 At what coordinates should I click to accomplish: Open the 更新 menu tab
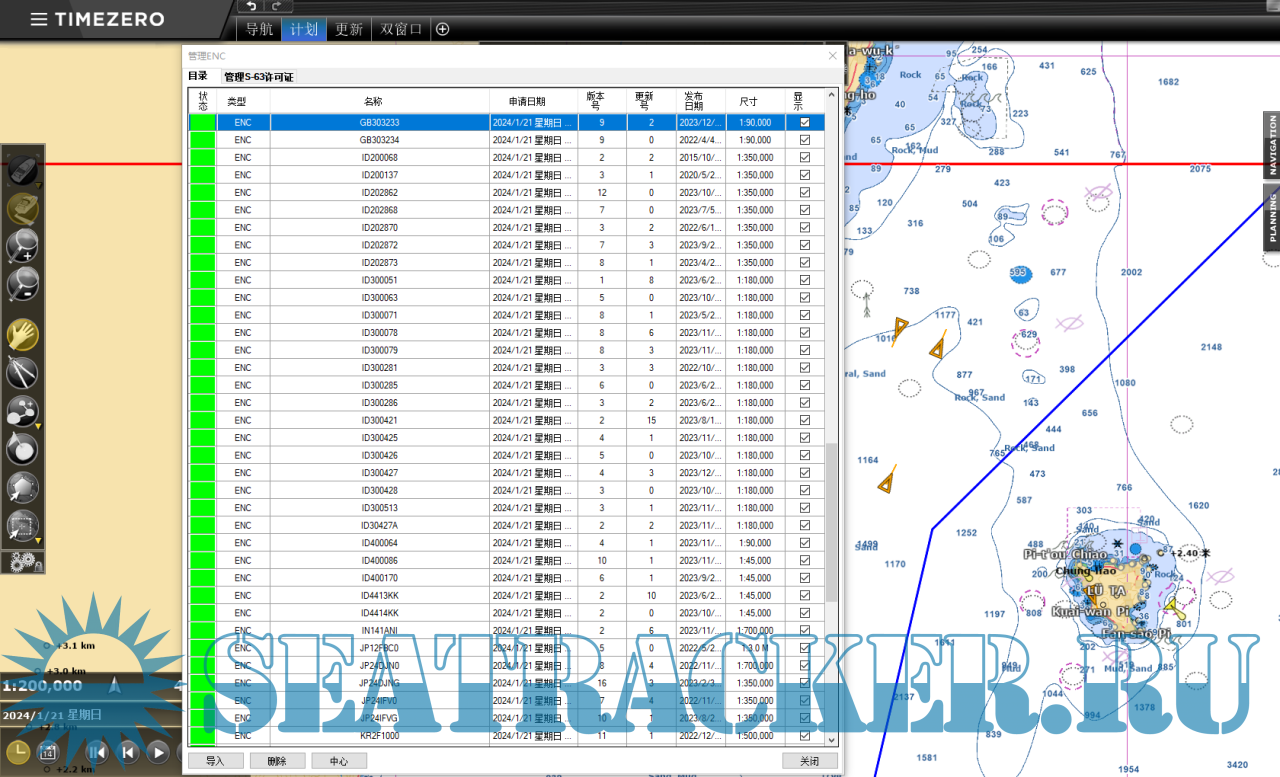coord(348,29)
